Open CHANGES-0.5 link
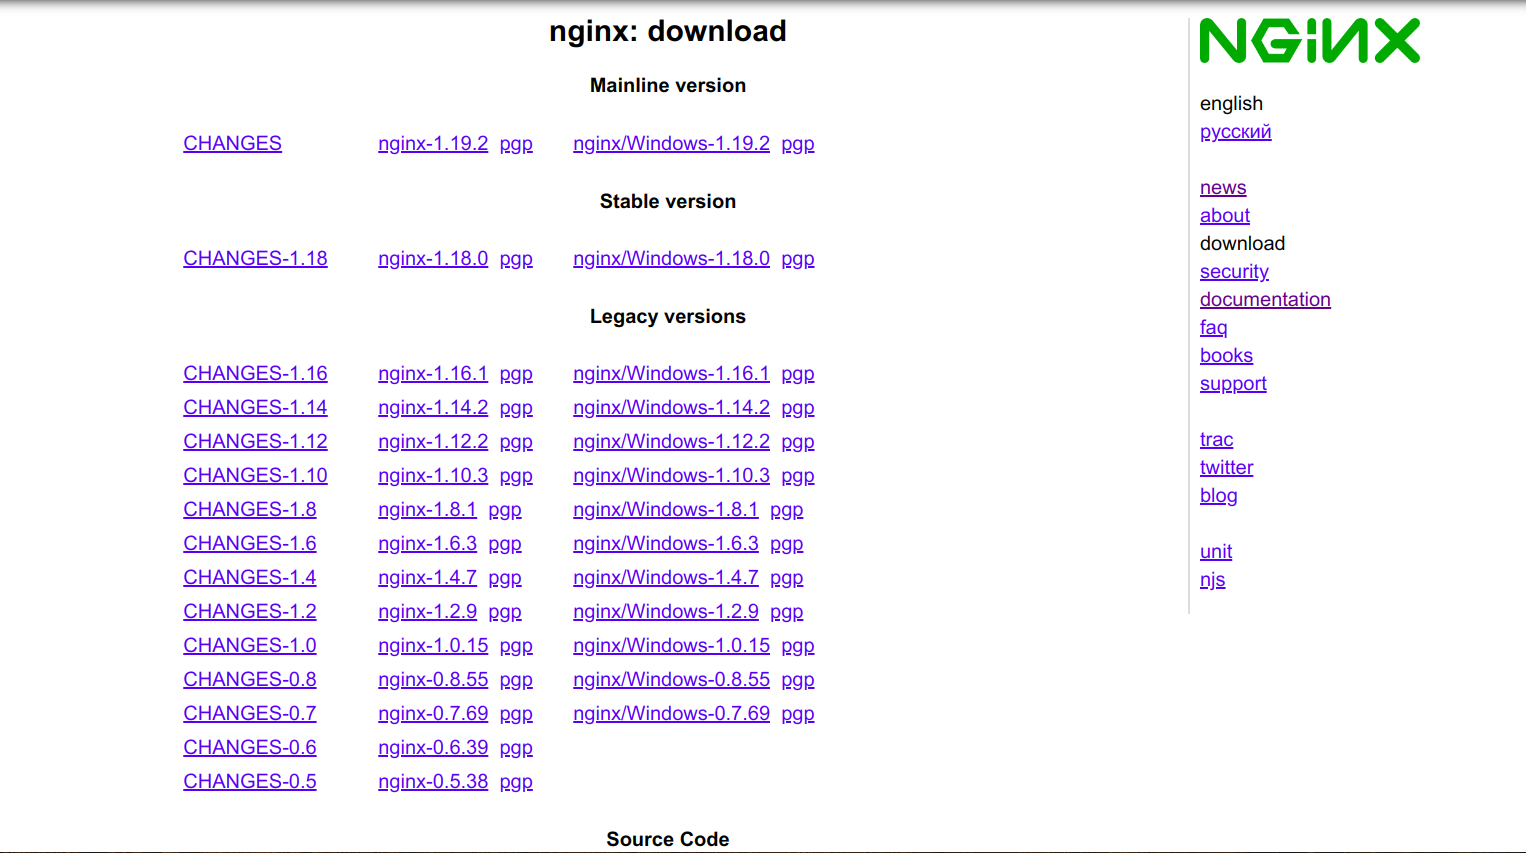Viewport: 1526px width, 853px height. click(x=249, y=781)
